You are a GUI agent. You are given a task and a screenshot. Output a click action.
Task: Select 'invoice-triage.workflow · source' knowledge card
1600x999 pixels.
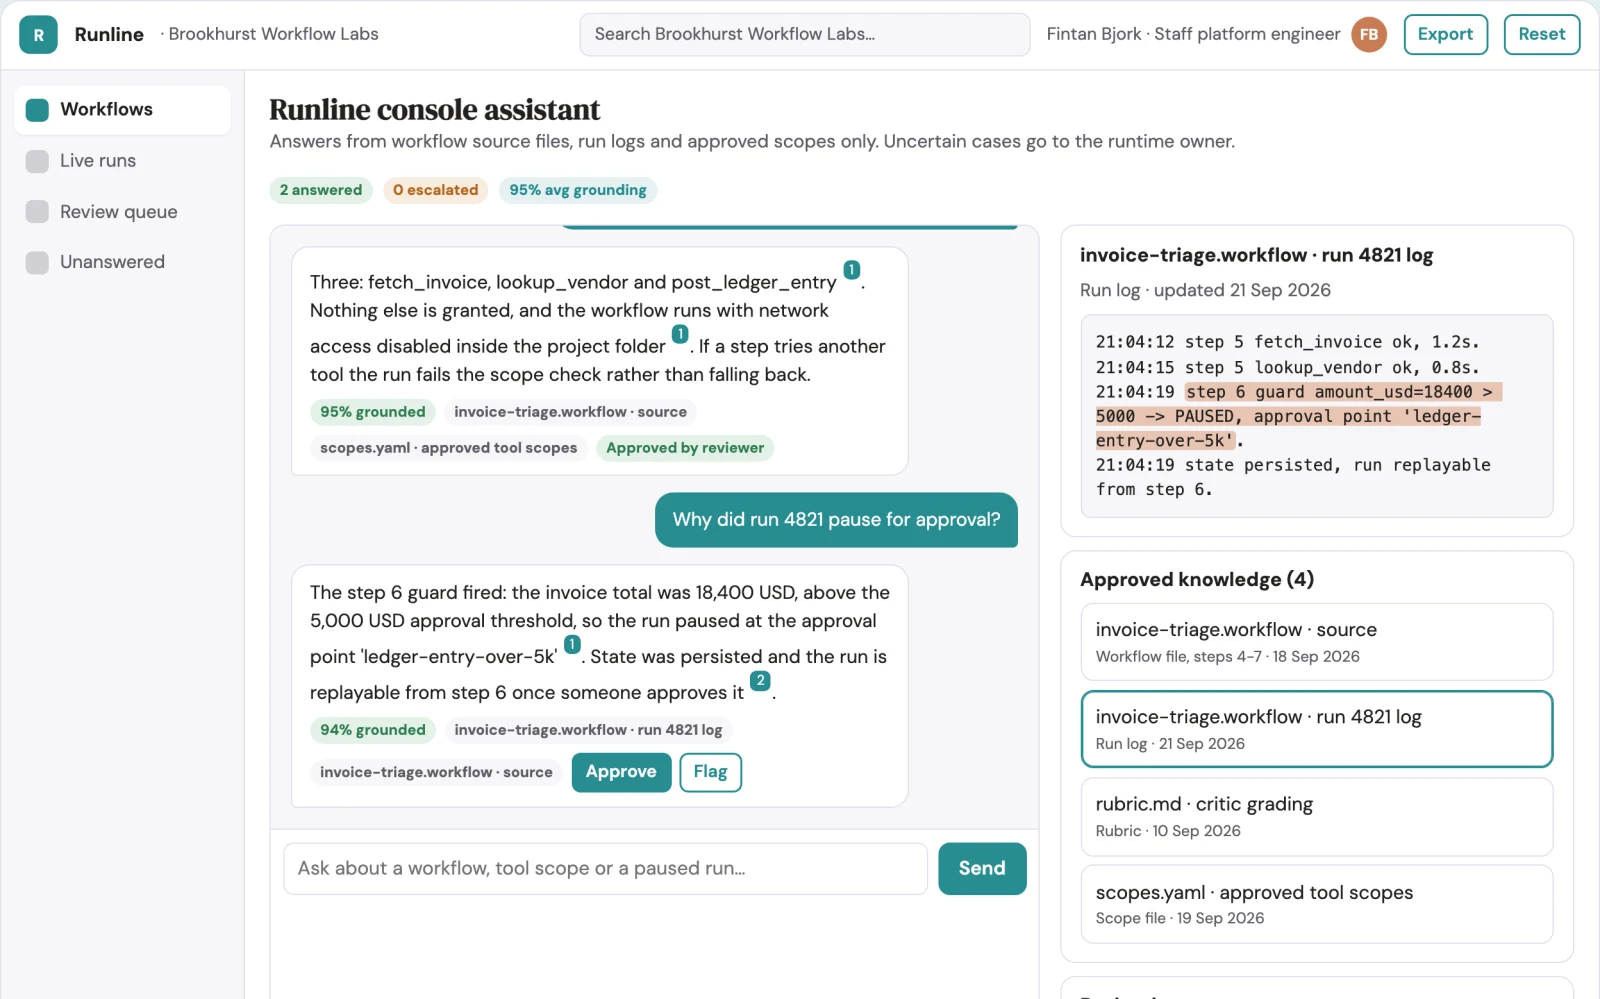tap(1316, 642)
